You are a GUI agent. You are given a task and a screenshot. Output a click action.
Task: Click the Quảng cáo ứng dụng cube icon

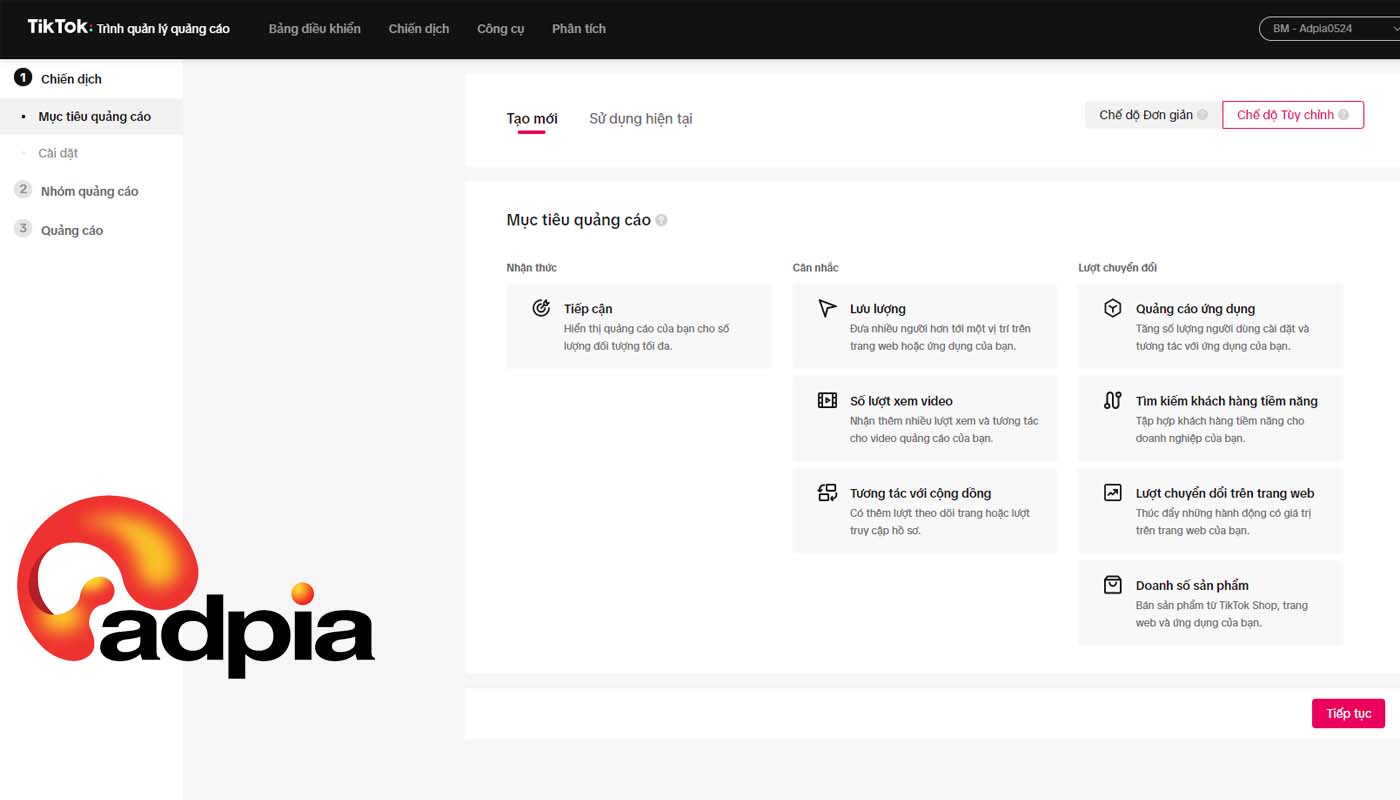click(1113, 308)
